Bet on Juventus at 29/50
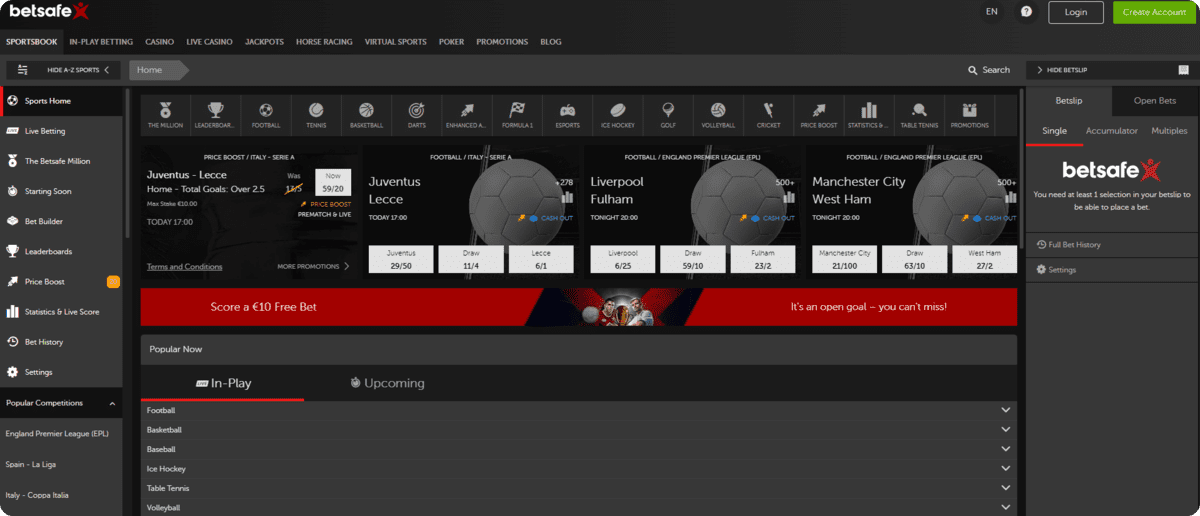The height and width of the screenshot is (516, 1200). [401, 259]
